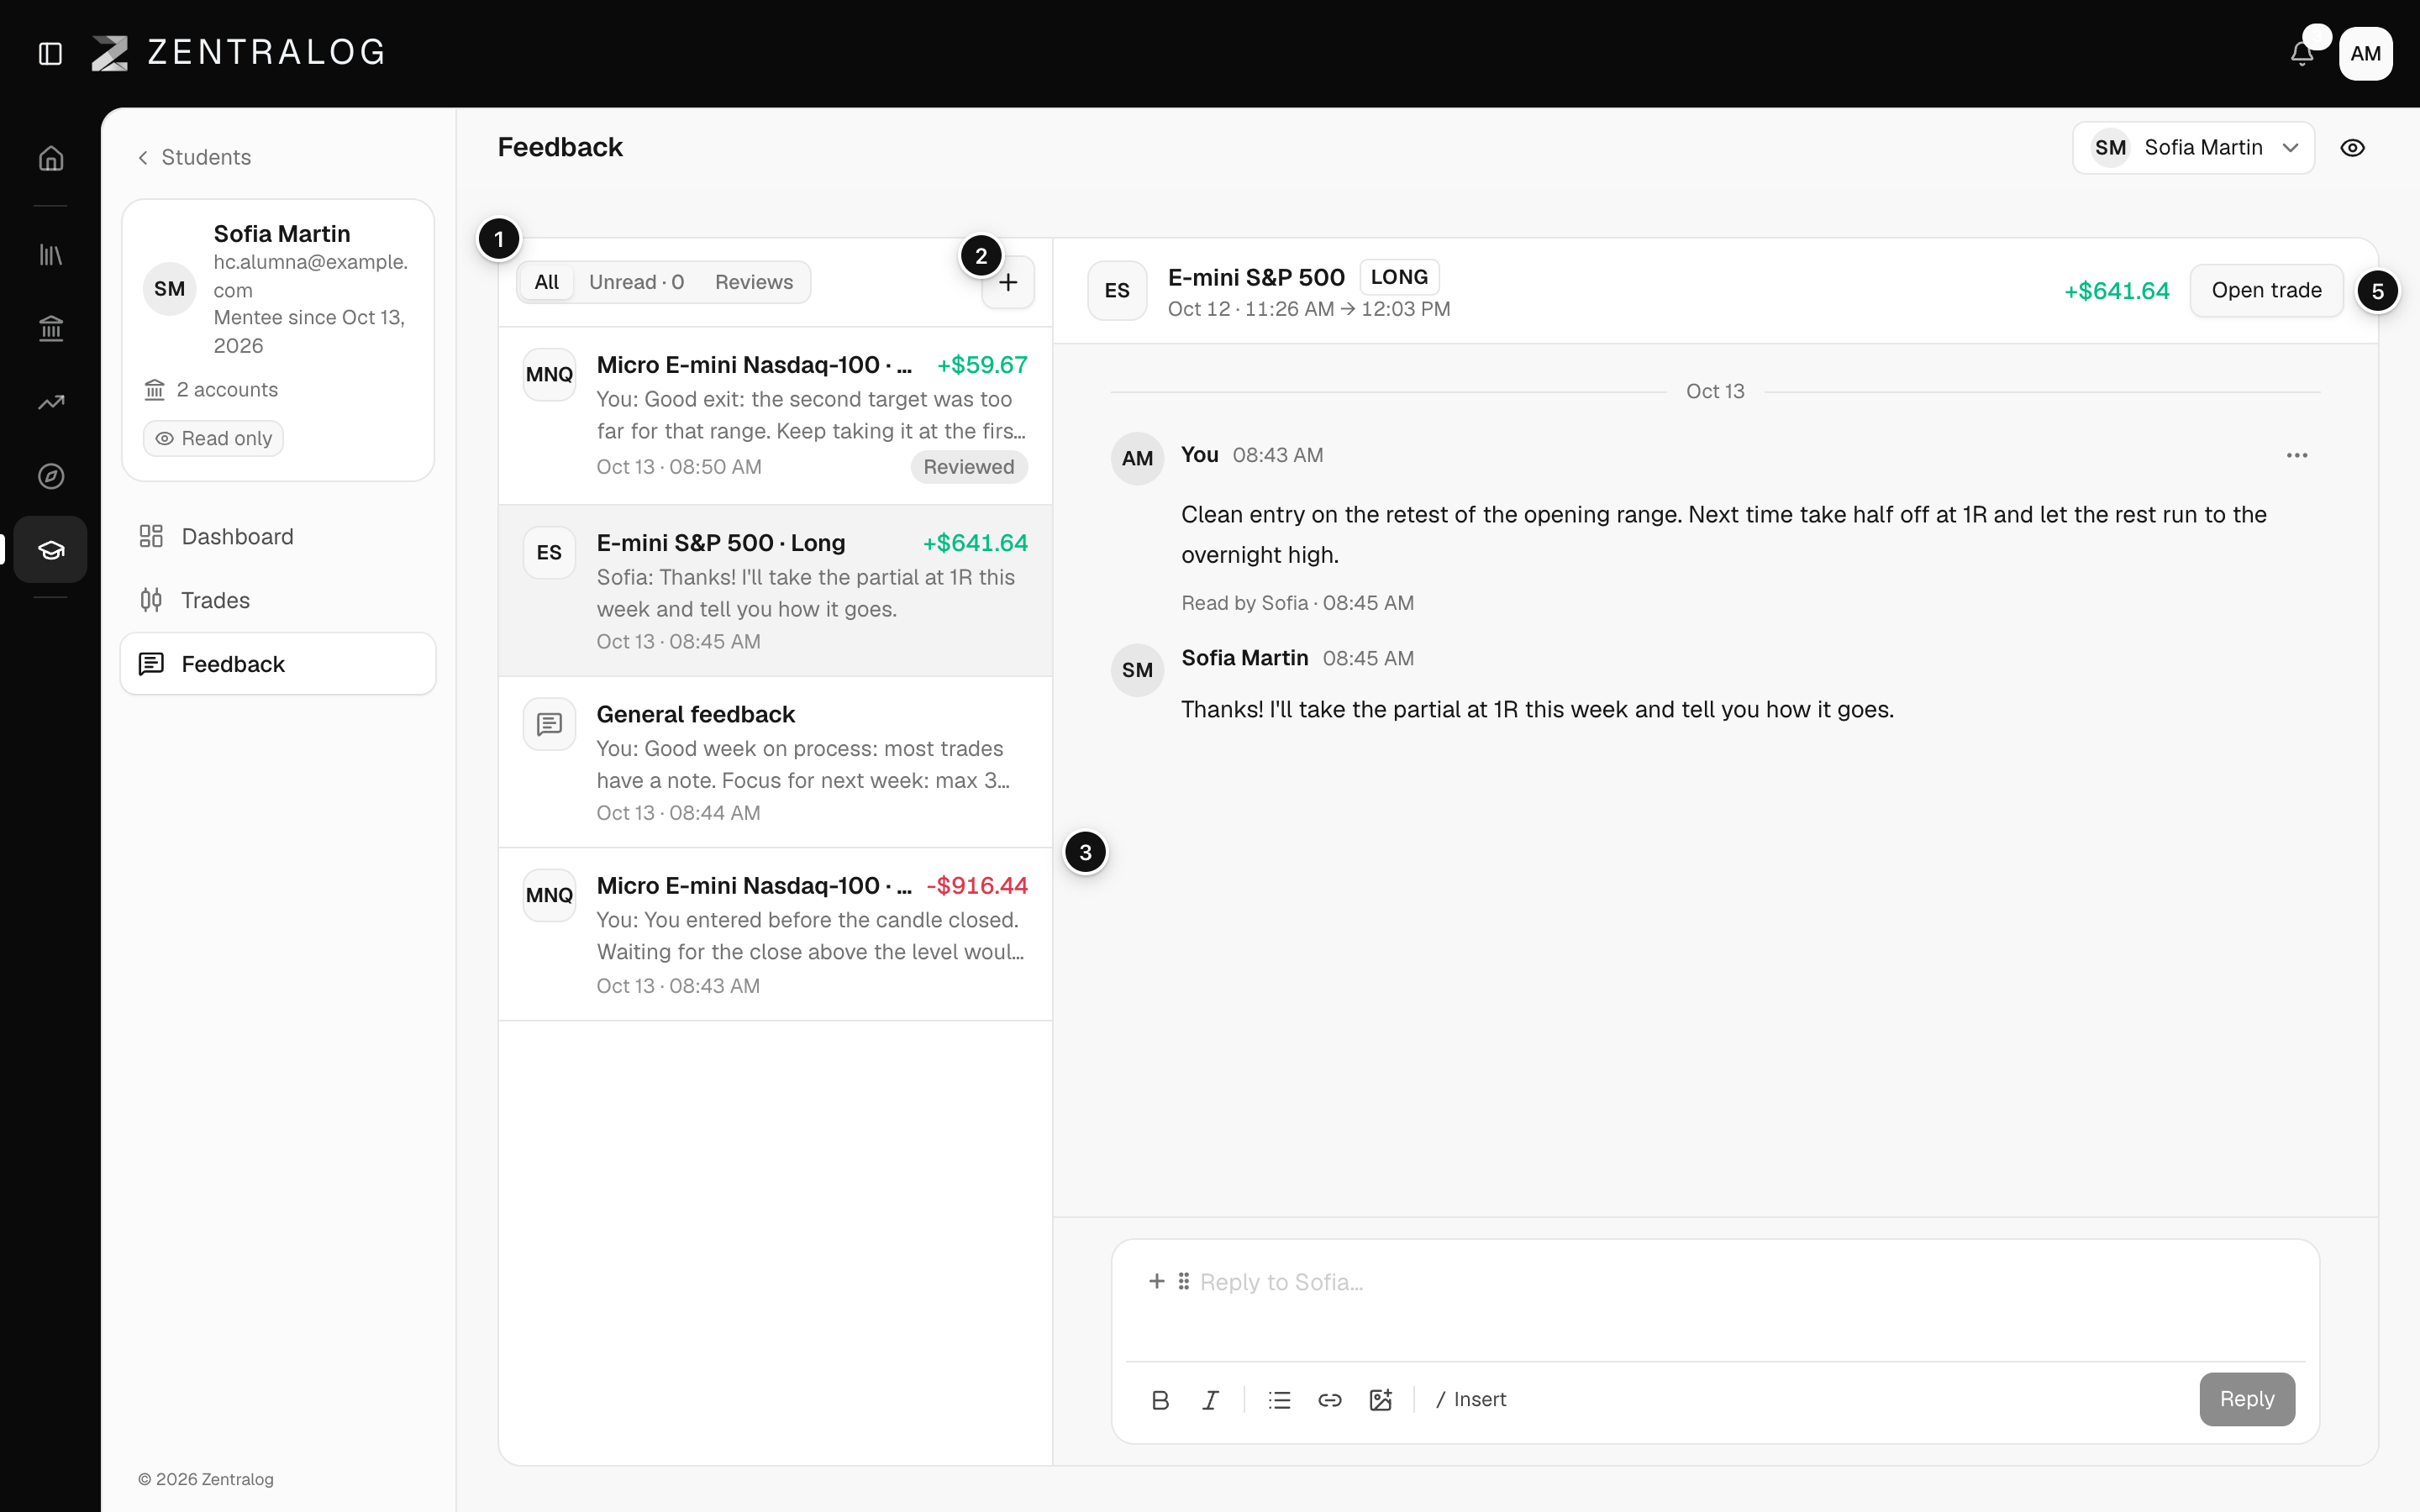
Task: Open the graduation cap mentoring icon
Action: coord(51,549)
